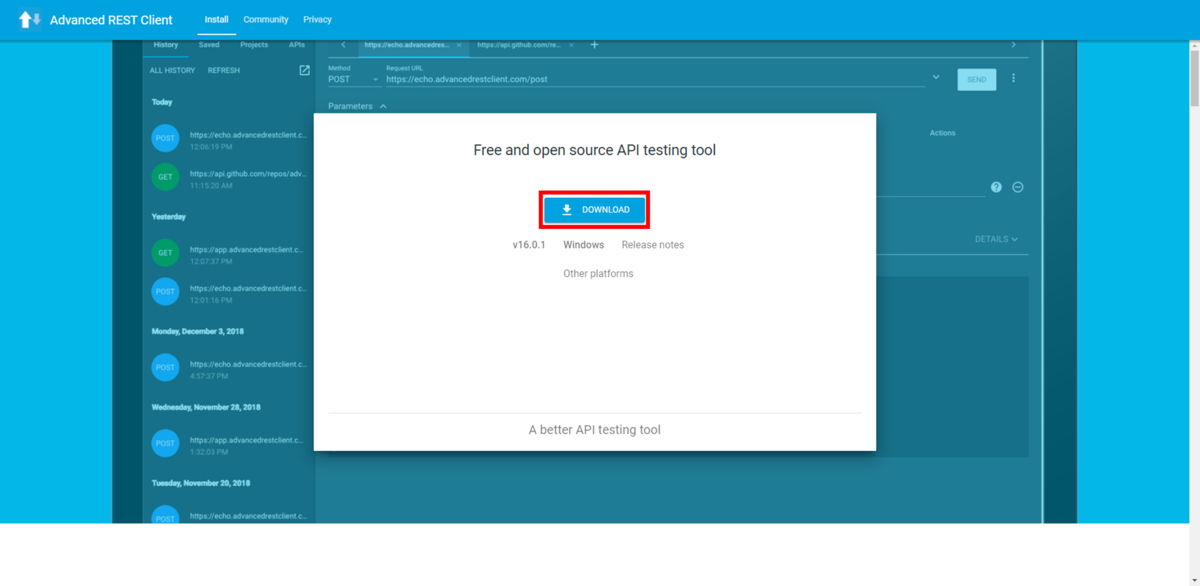Click the Request URL input field

(655, 79)
